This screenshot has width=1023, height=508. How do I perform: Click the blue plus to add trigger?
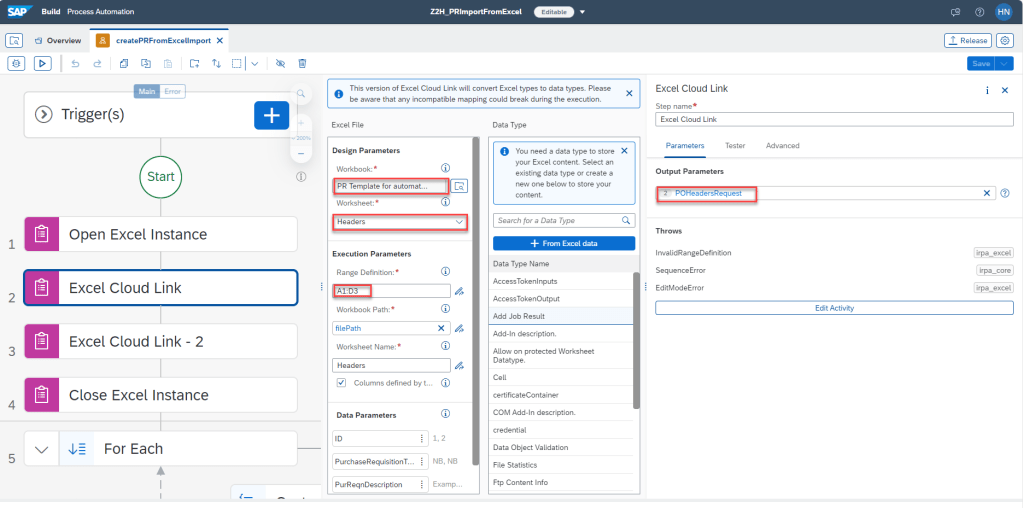coord(270,115)
